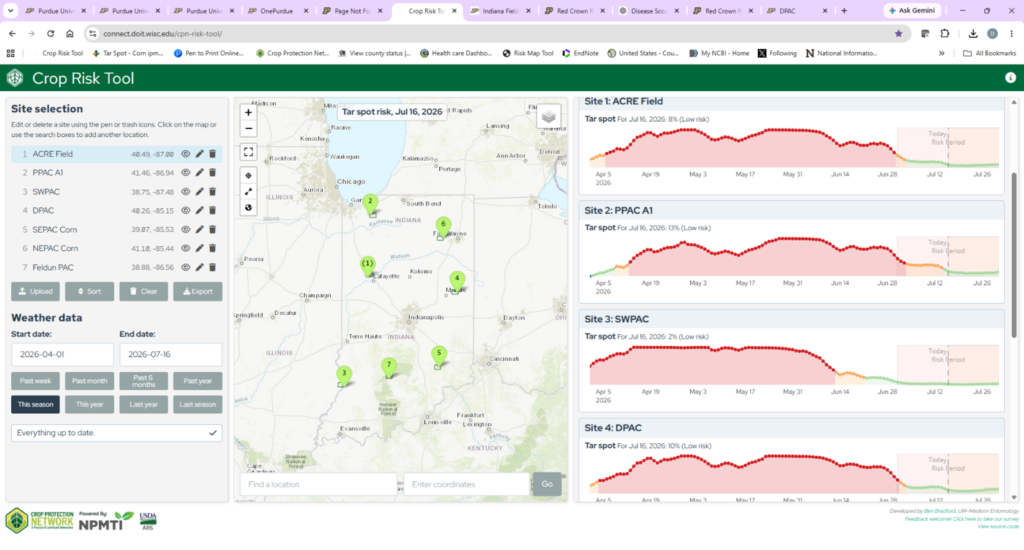This screenshot has height=550, width=1024.
Task: Delete the ACRE Field site with trash icon
Action: pyautogui.click(x=212, y=154)
